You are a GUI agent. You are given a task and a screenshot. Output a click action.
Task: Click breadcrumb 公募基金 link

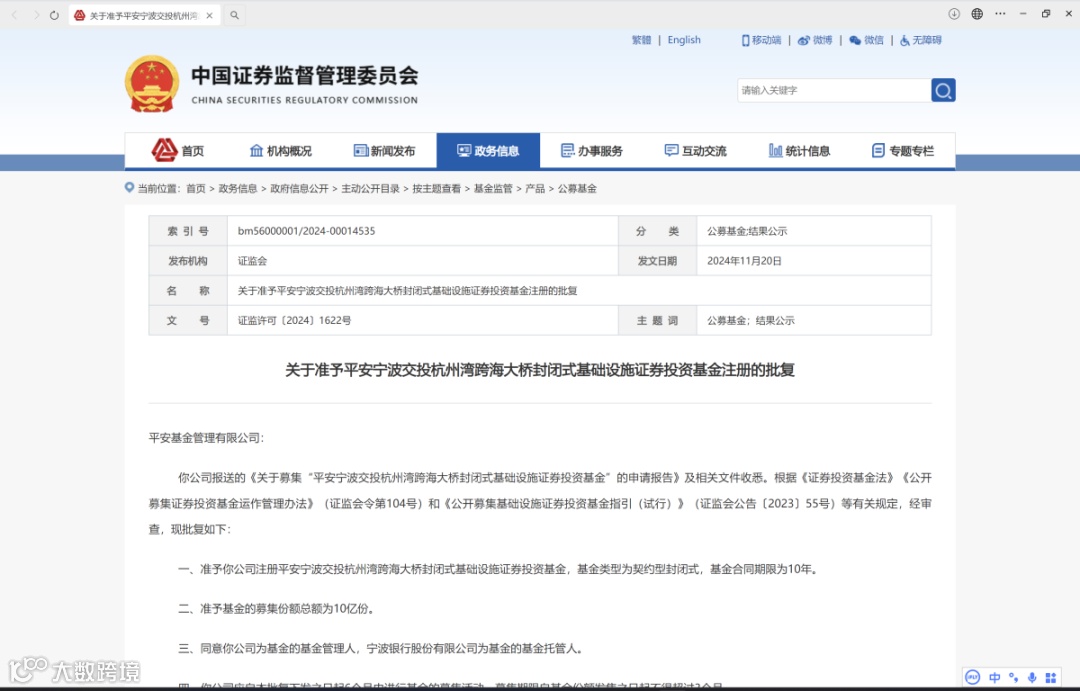(577, 189)
